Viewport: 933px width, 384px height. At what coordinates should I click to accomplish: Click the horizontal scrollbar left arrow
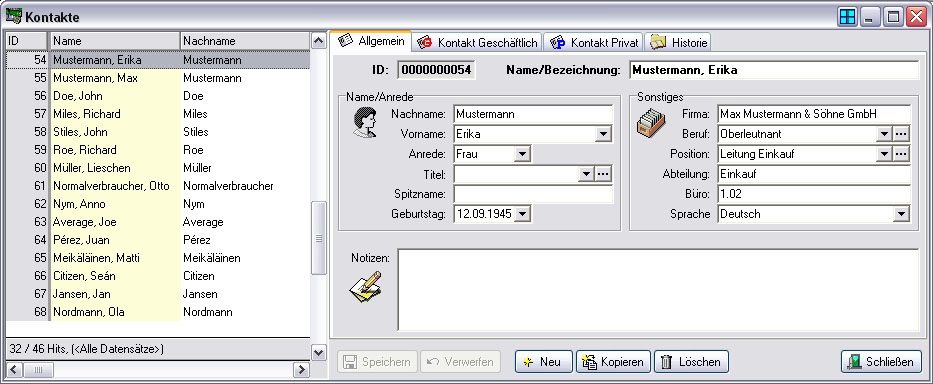click(14, 370)
